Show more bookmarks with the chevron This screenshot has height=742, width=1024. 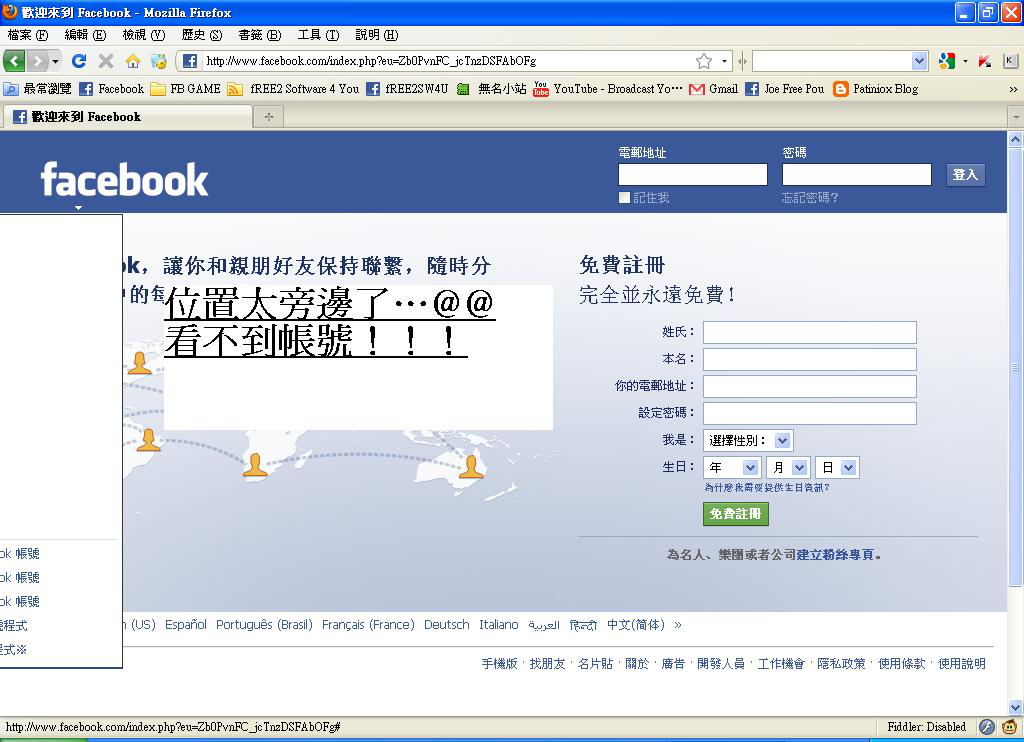coord(1013,89)
